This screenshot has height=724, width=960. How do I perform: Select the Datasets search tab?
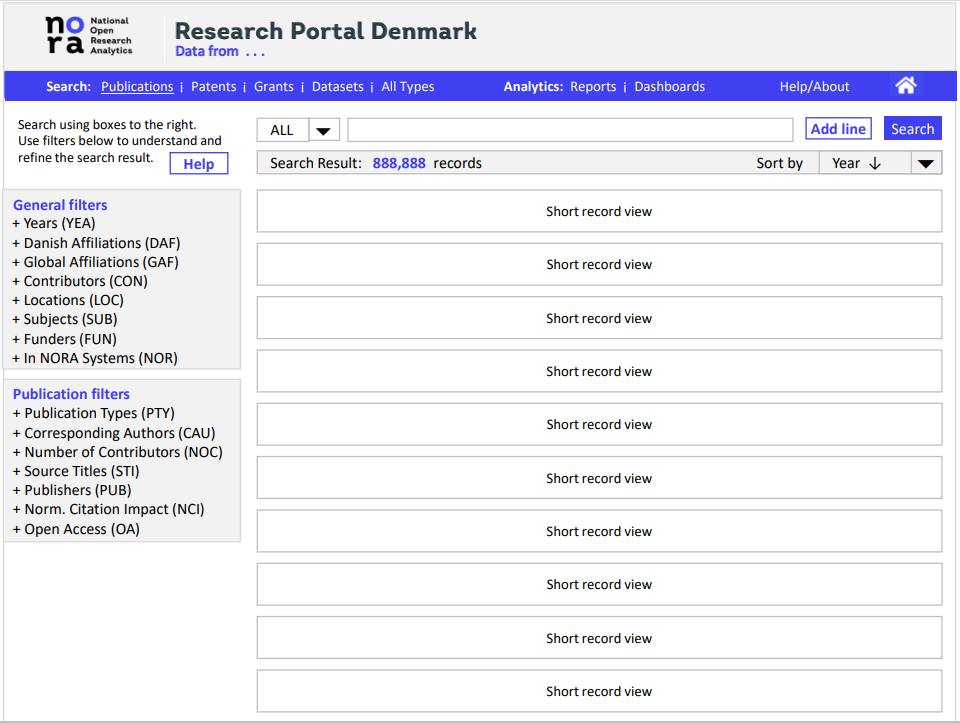tap(337, 87)
